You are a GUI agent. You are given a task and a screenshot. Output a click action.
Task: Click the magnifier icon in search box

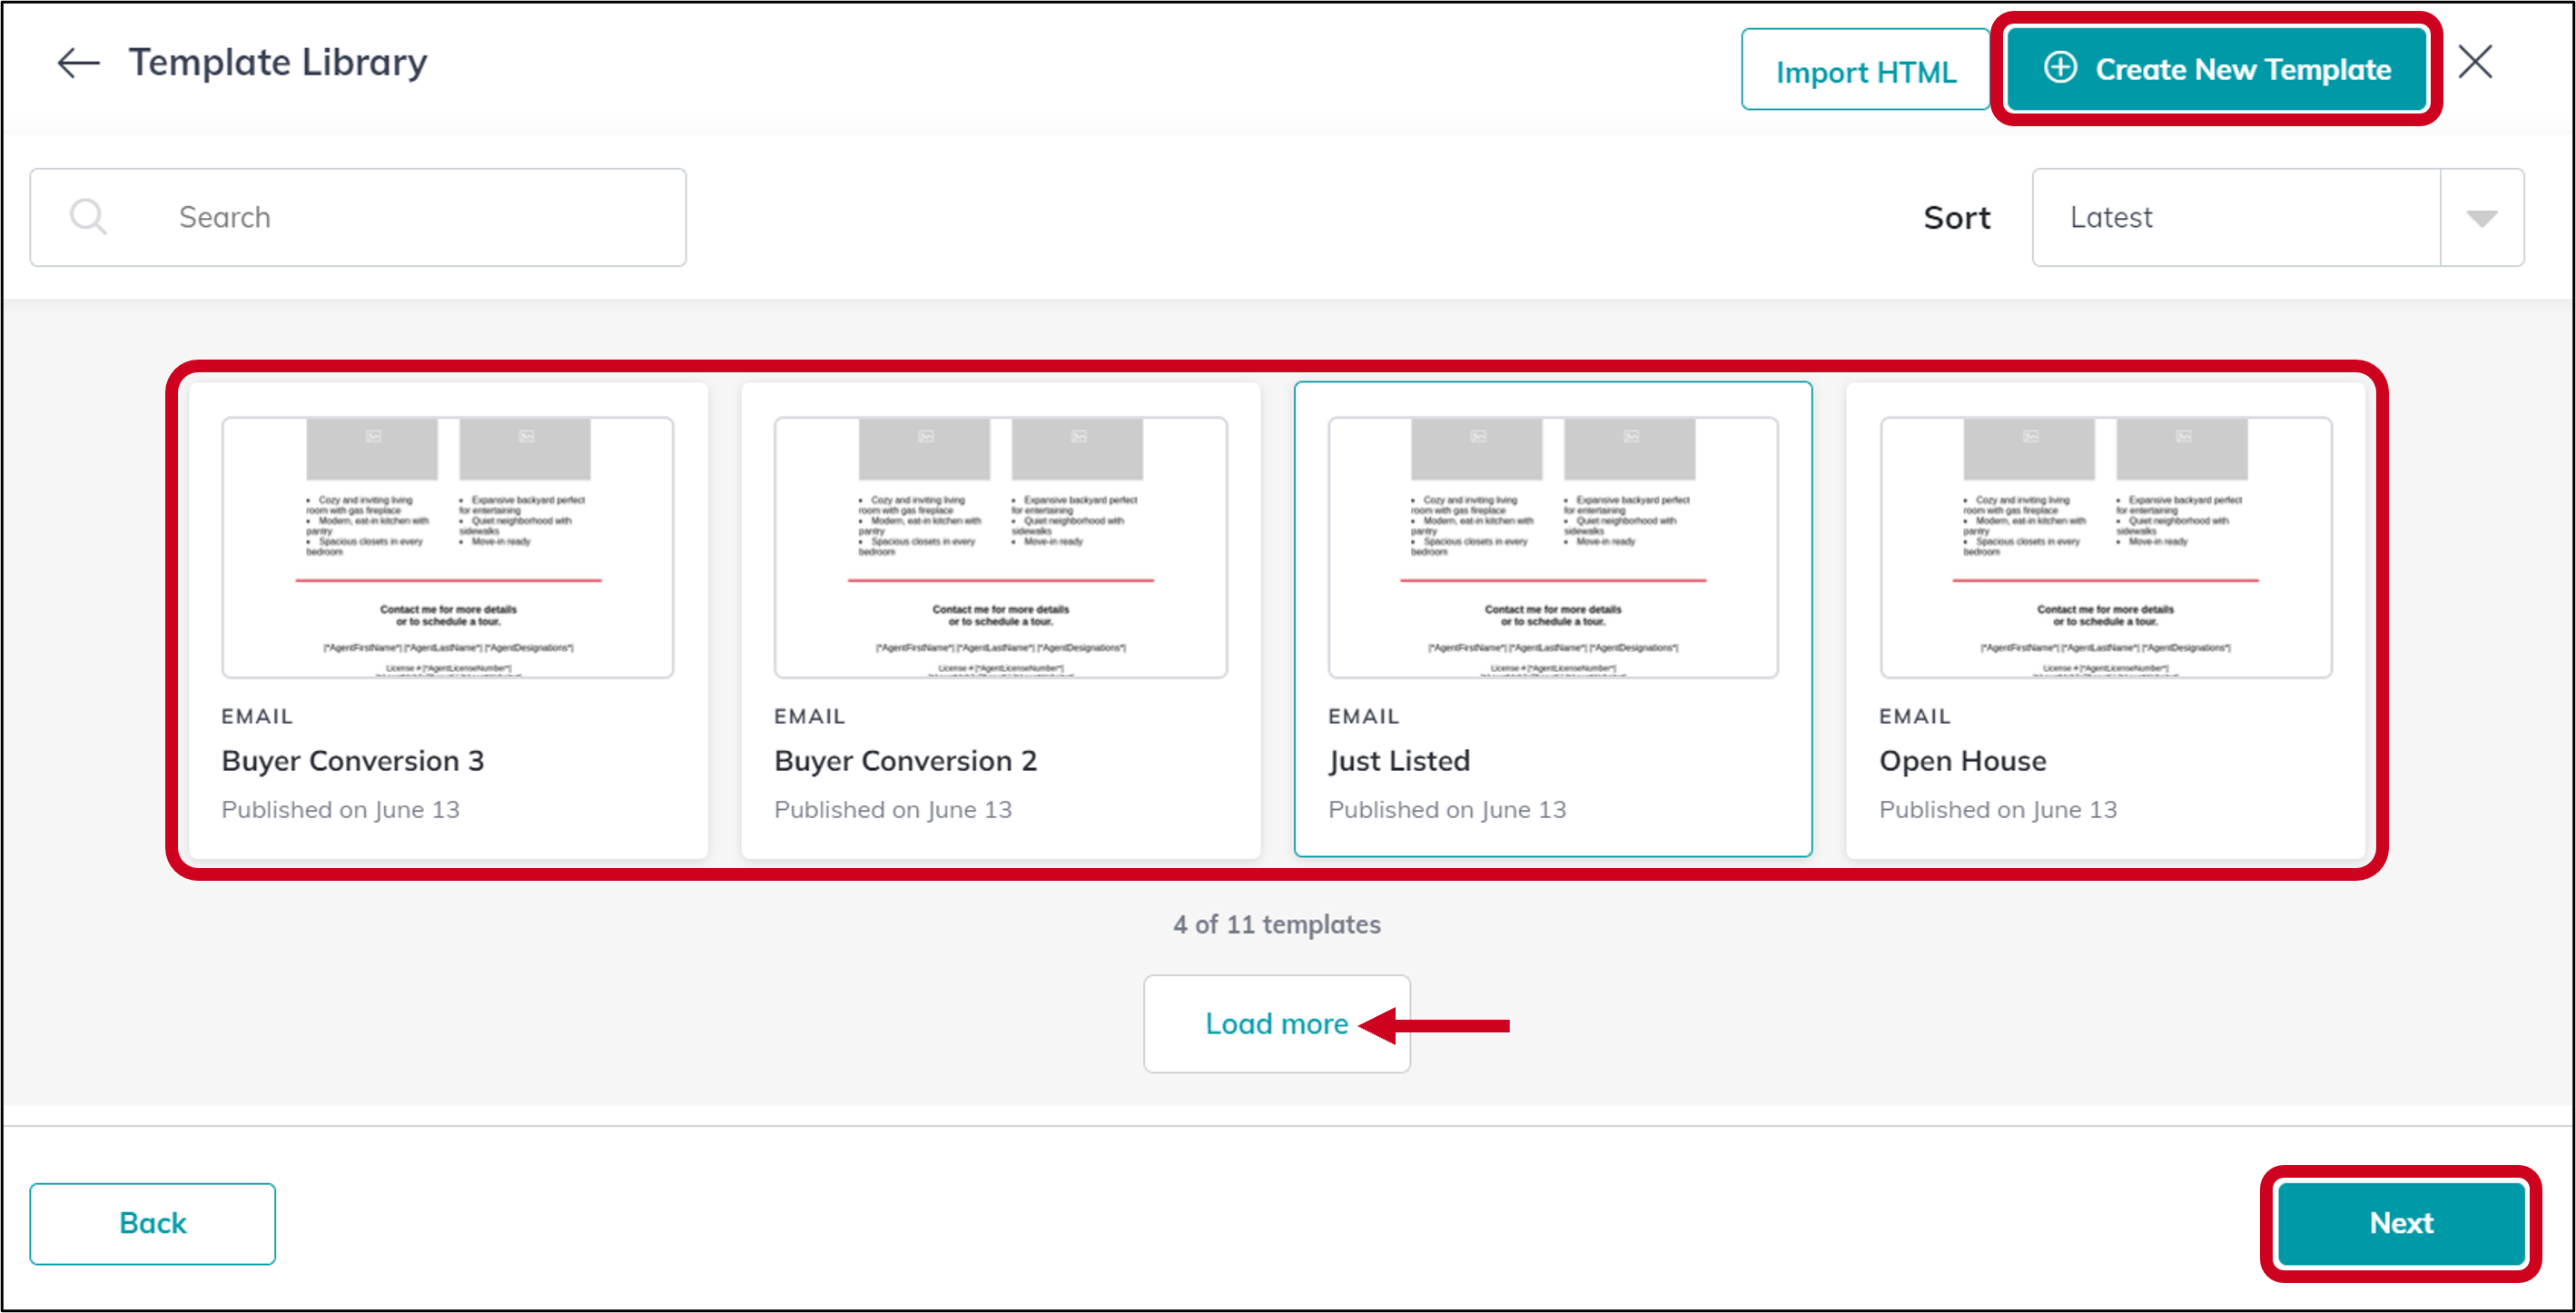pos(89,217)
